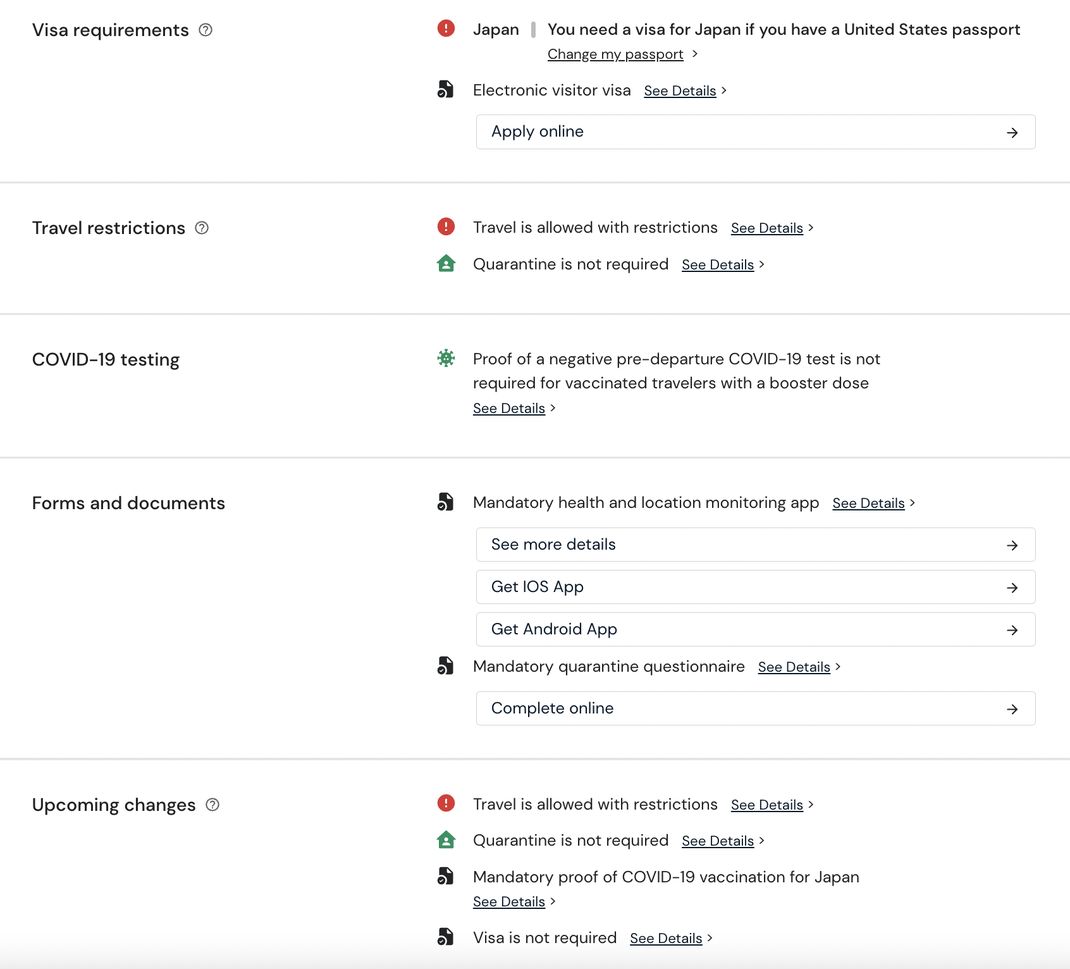The width and height of the screenshot is (1070, 969).
Task: Click the help icon beside Visa requirements
Action: point(206,30)
